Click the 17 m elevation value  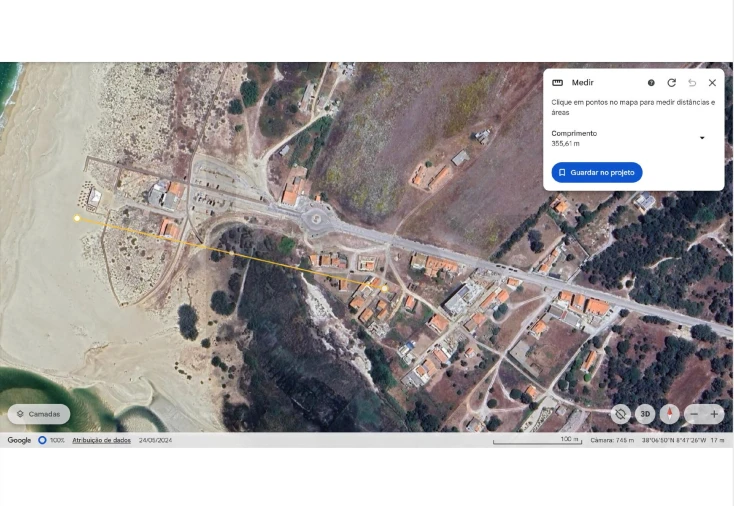pyautogui.click(x=717, y=440)
